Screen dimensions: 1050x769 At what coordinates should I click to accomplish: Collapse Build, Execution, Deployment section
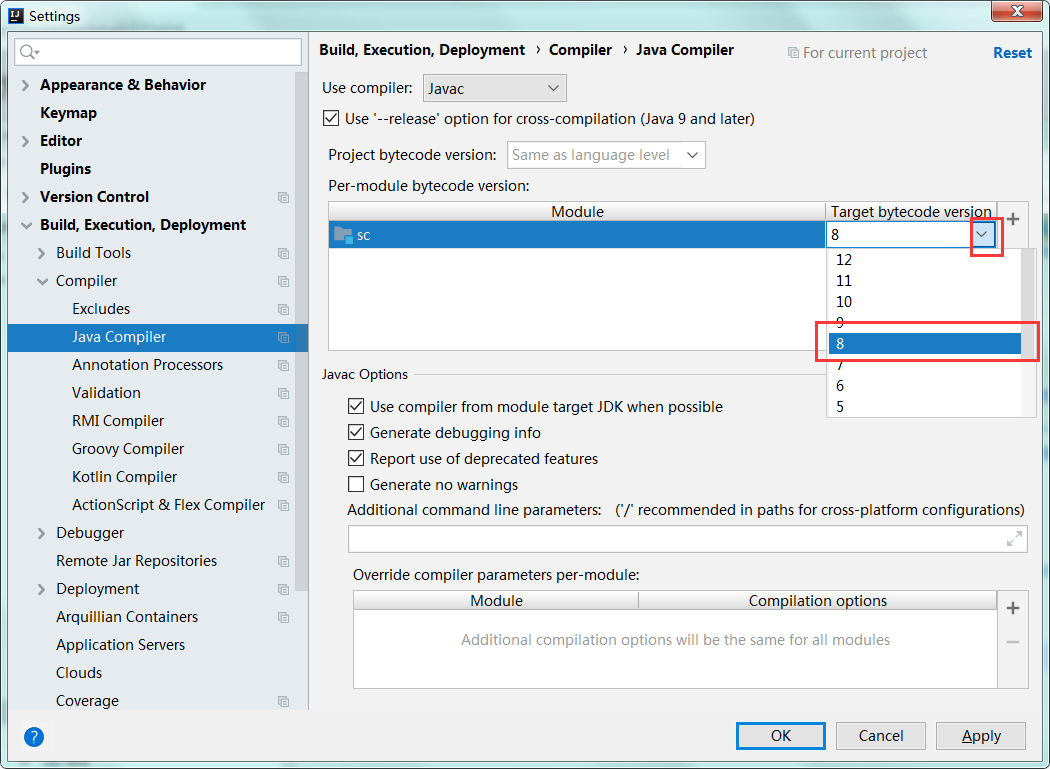26,226
